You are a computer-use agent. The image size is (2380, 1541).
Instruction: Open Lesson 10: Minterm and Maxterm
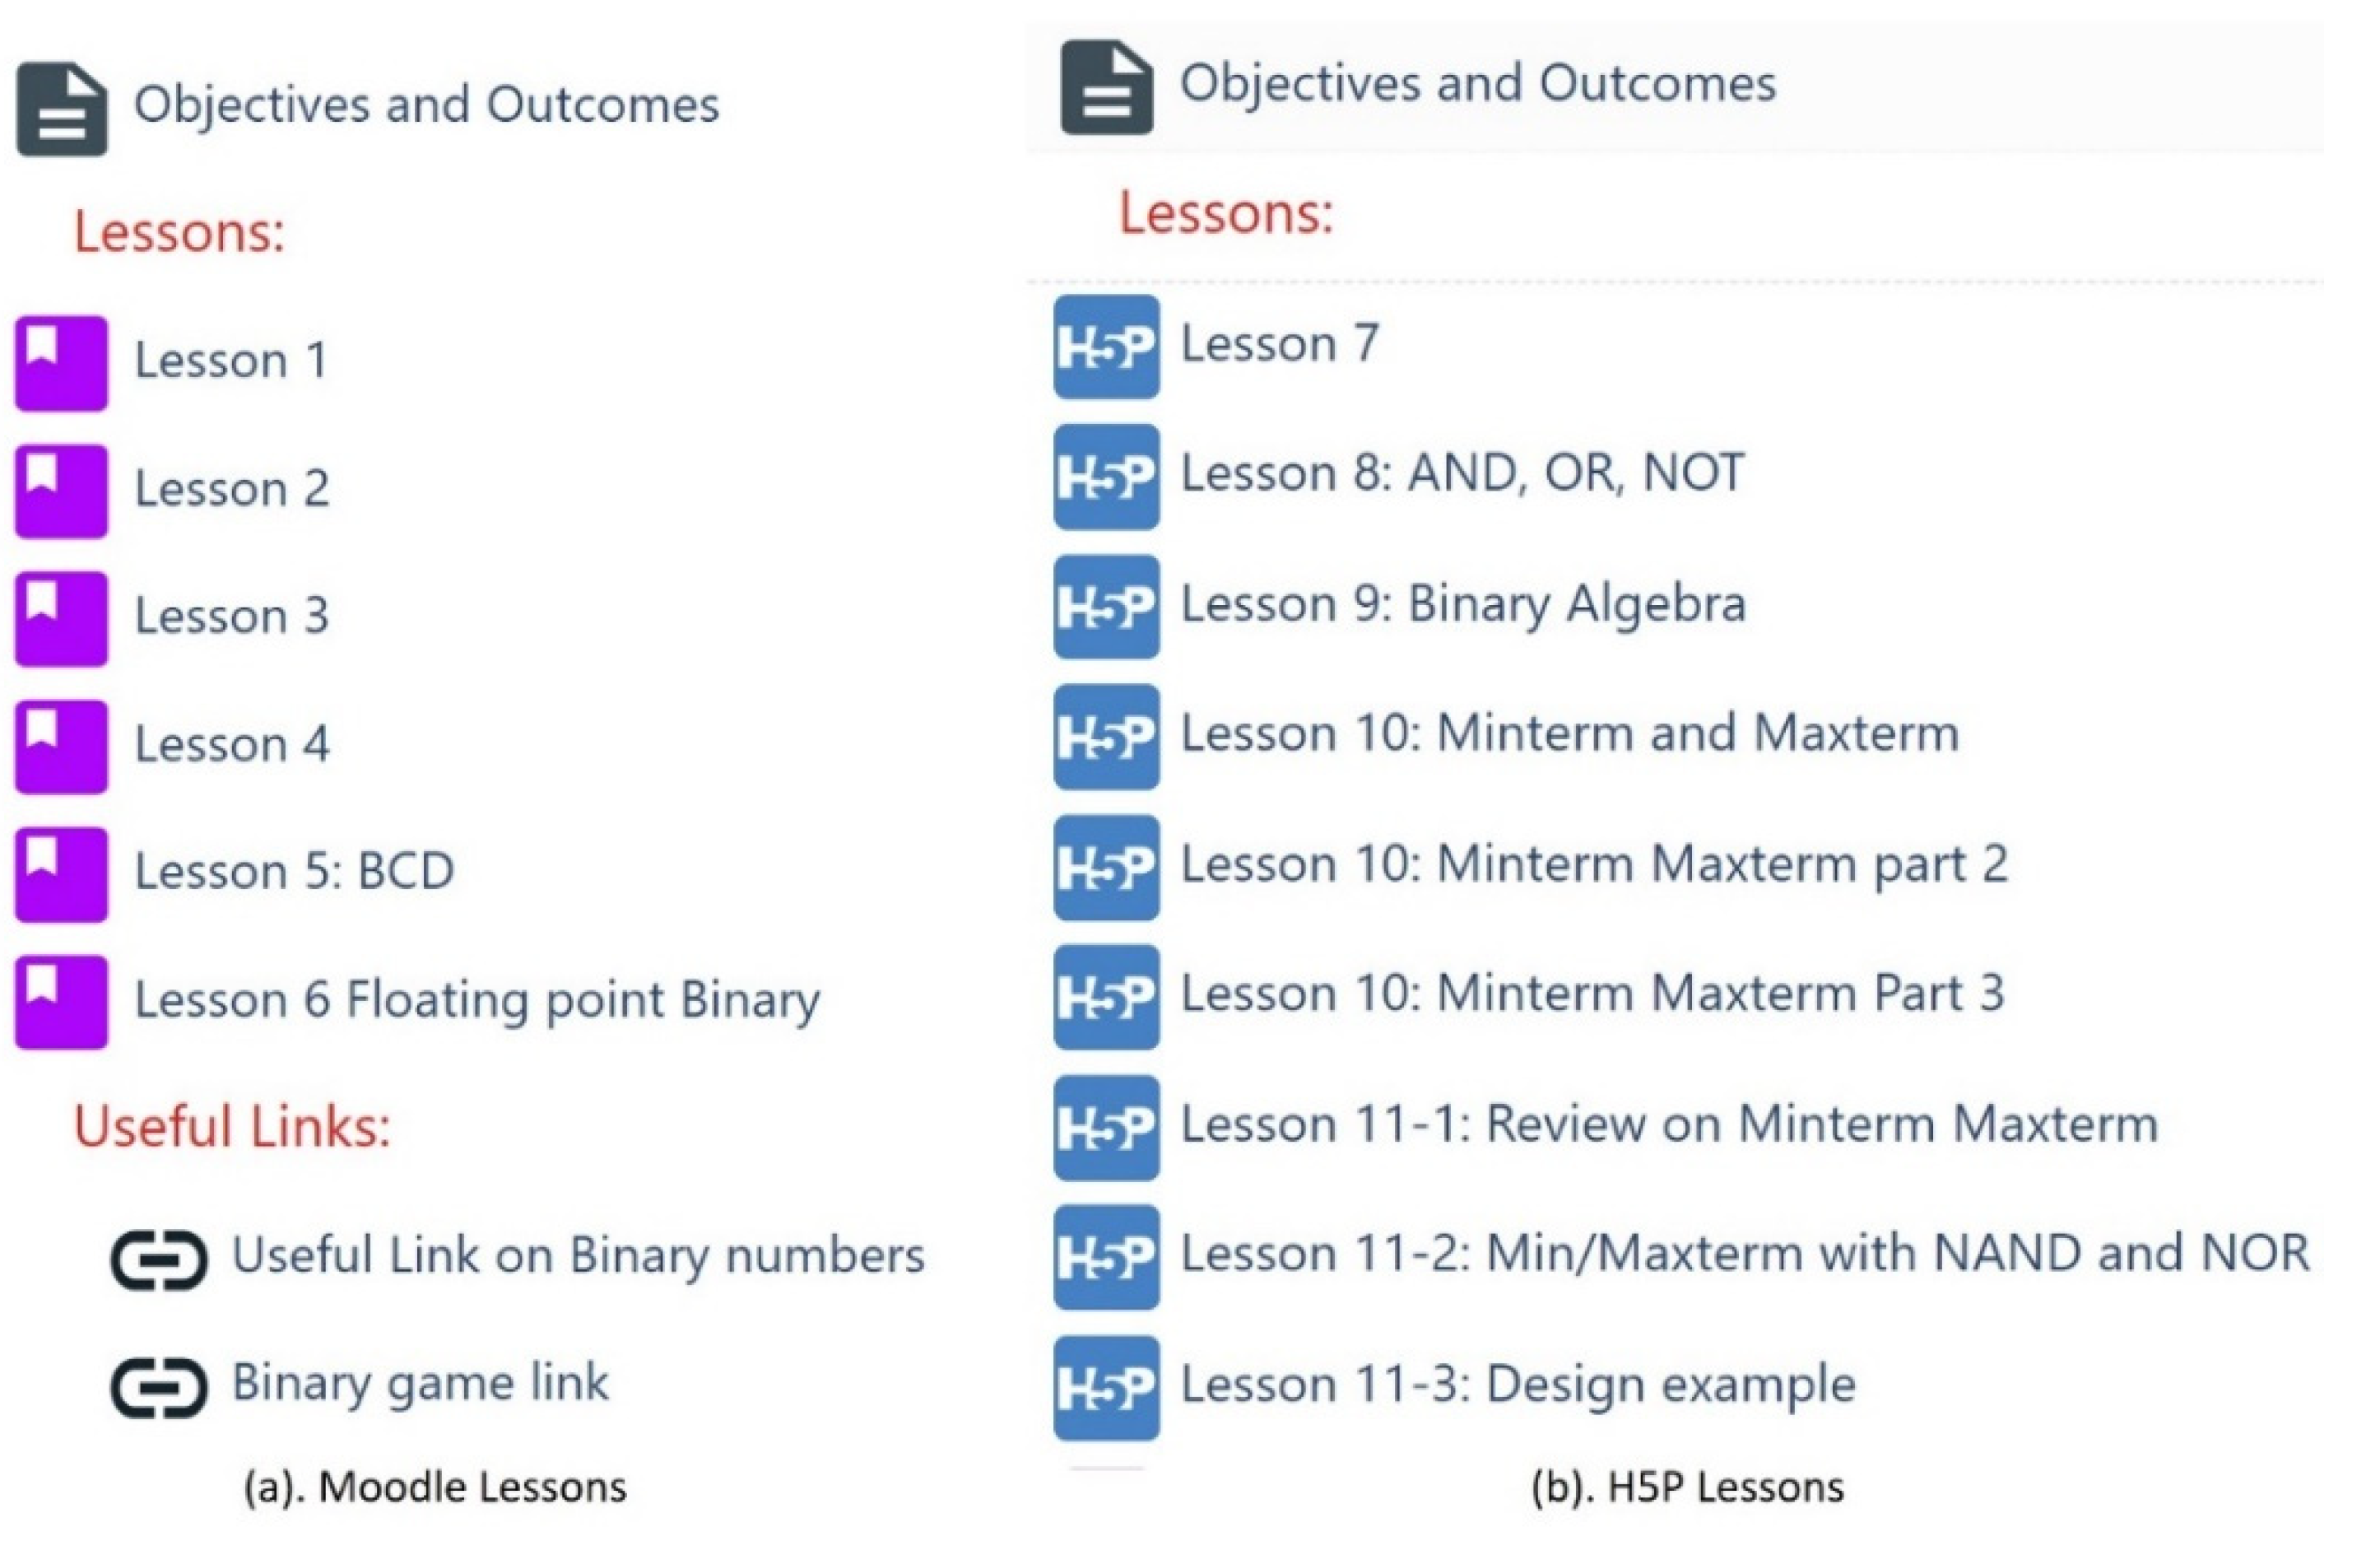click(x=1569, y=734)
